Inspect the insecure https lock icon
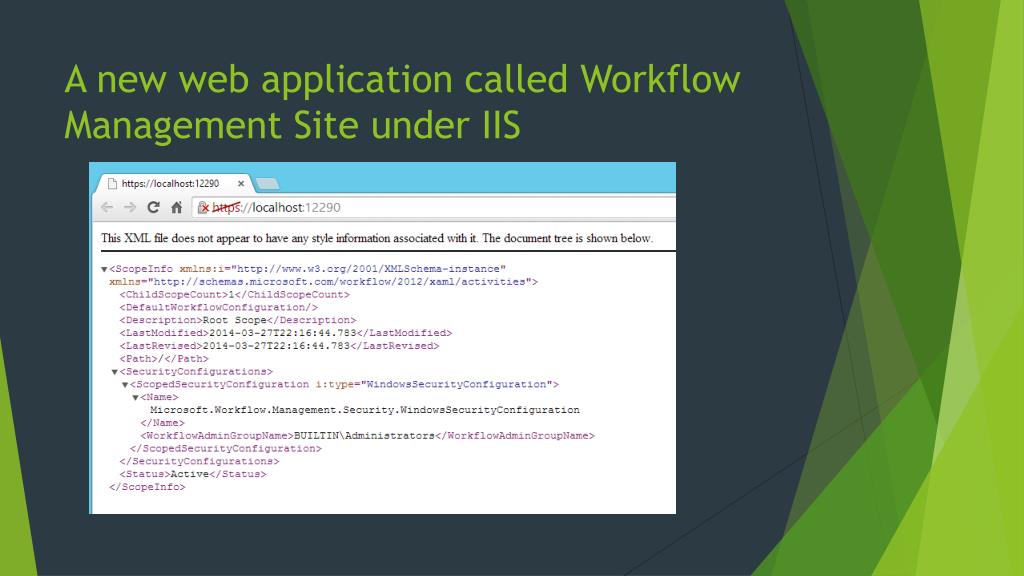Image resolution: width=1024 pixels, height=576 pixels. pos(203,208)
